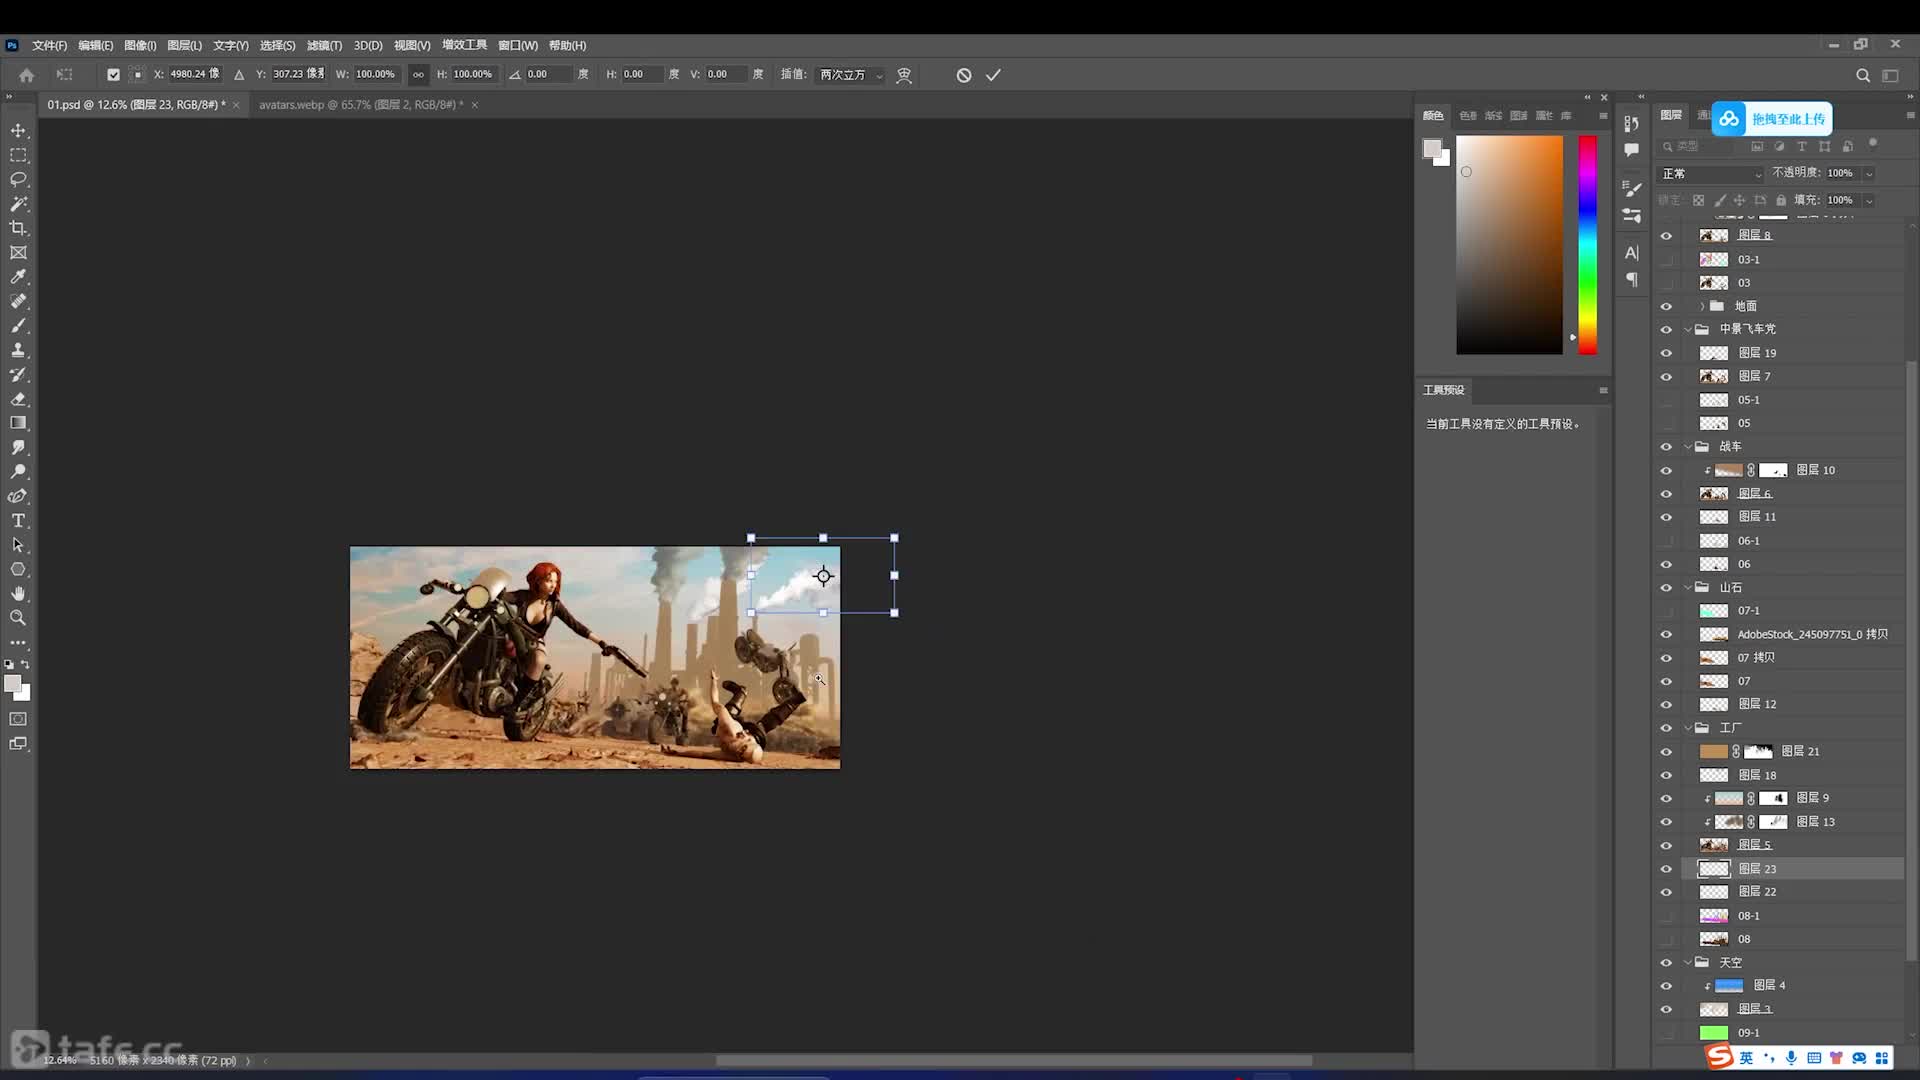This screenshot has height=1080, width=1920.
Task: Commit the transform with the checkmark icon
Action: coord(993,75)
